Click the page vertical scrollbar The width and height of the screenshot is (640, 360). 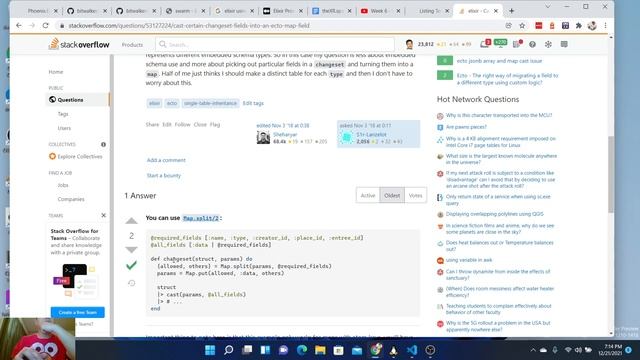pyautogui.click(x=611, y=174)
